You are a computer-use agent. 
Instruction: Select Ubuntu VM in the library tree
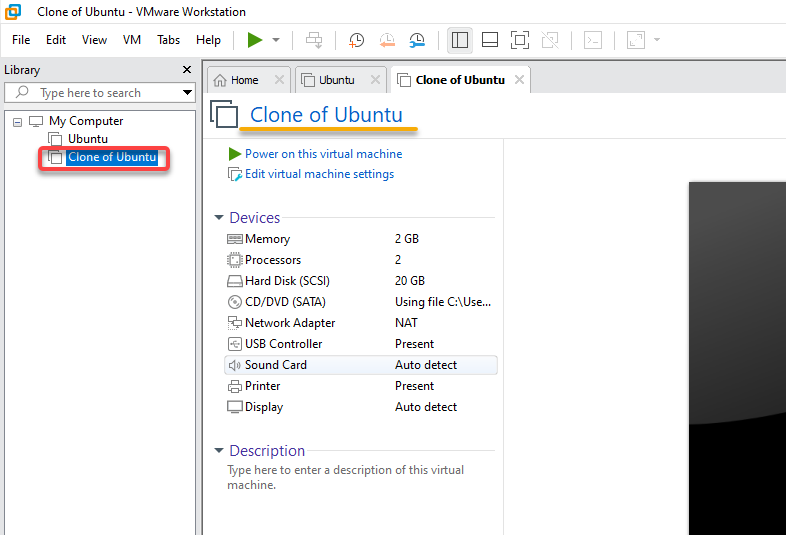(88, 139)
